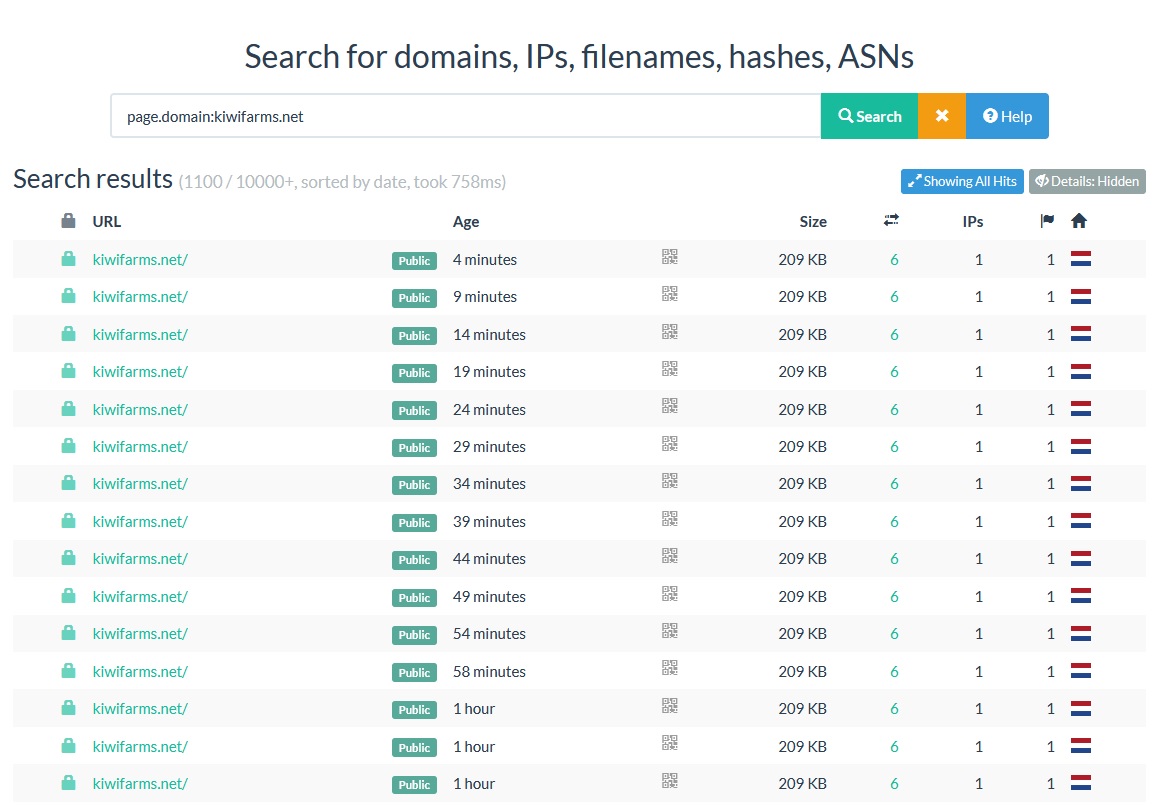
Task: Open the kiwifarms.net/ link scanned 58 minutes ago
Action: click(x=140, y=671)
